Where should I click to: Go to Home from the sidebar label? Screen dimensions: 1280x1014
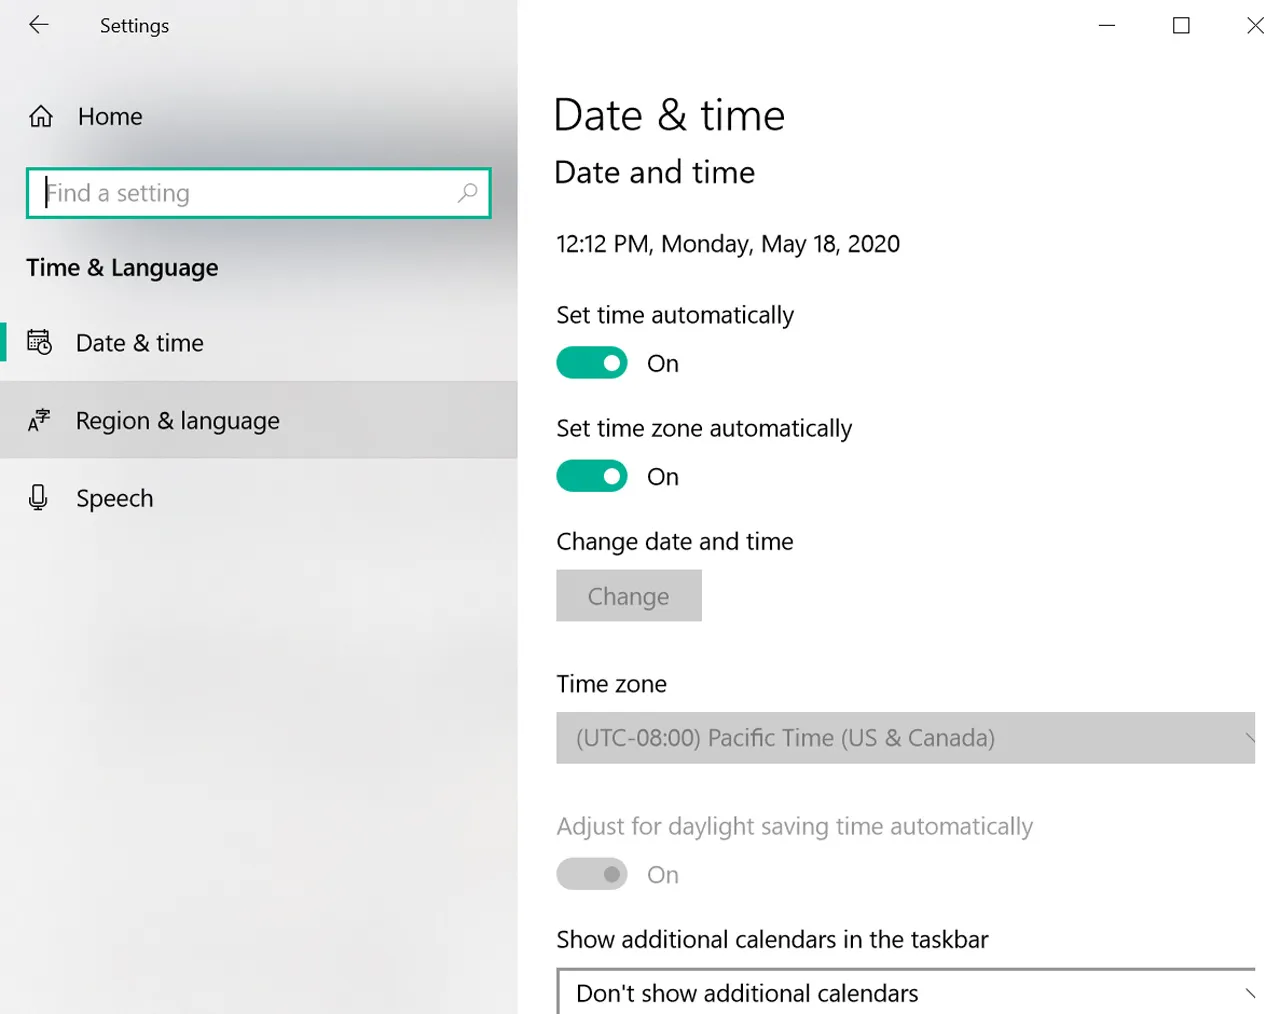(110, 117)
